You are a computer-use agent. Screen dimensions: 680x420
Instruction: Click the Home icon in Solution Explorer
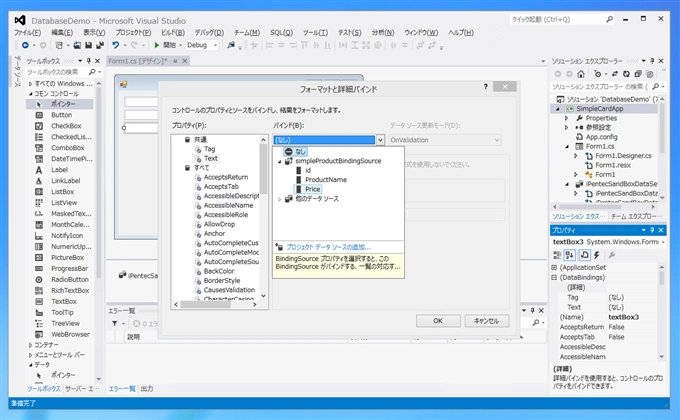[x=581, y=74]
